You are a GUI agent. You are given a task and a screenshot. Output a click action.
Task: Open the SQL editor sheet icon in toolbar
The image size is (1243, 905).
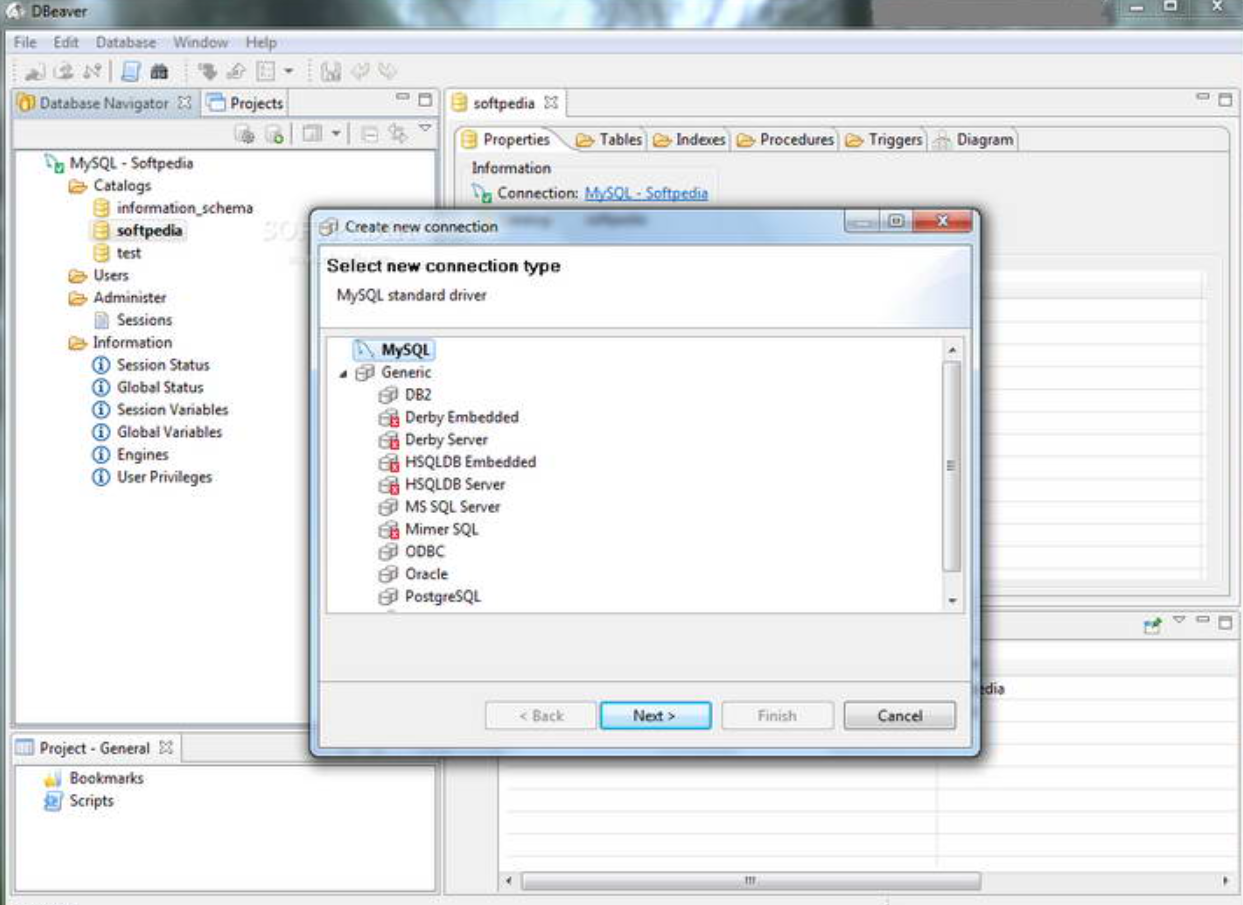[x=131, y=72]
